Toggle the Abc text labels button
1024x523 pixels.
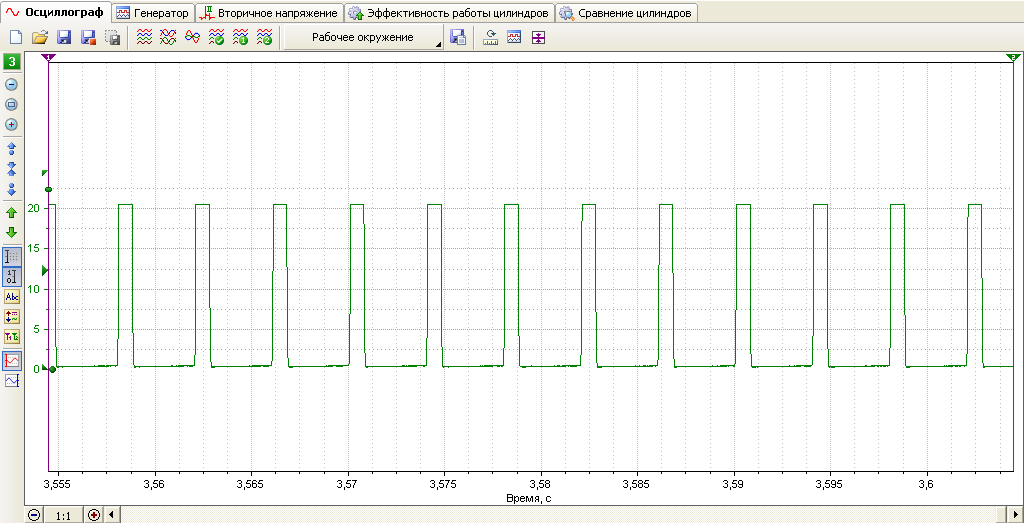pos(12,297)
